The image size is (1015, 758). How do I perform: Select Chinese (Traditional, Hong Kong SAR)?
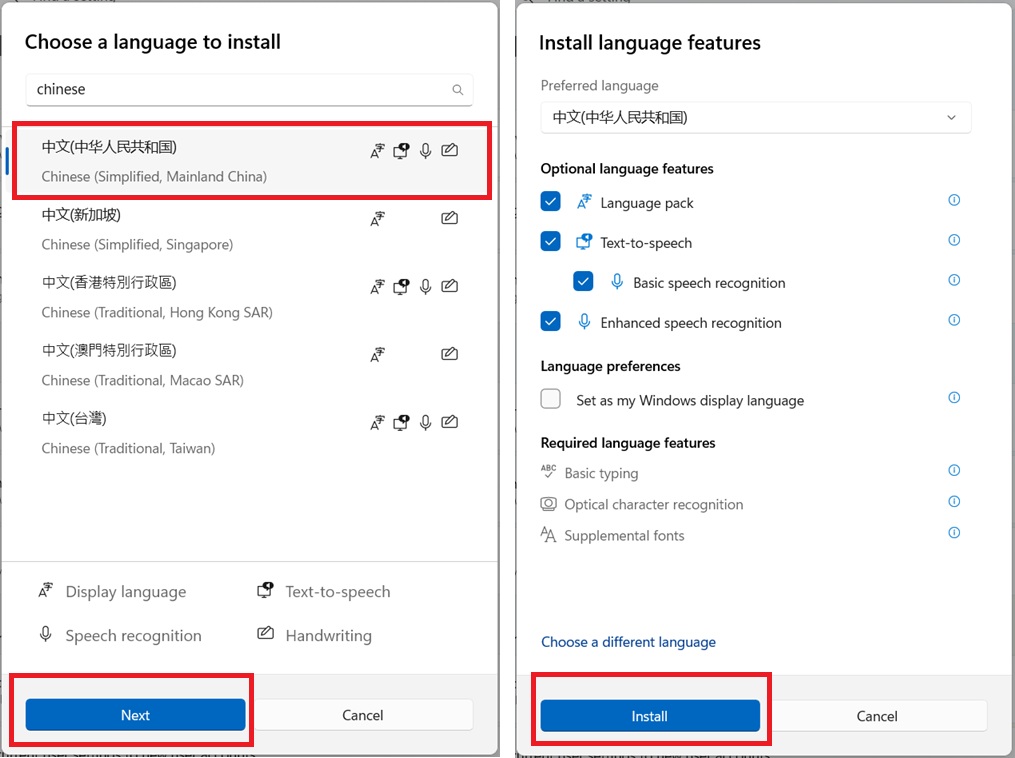point(157,296)
